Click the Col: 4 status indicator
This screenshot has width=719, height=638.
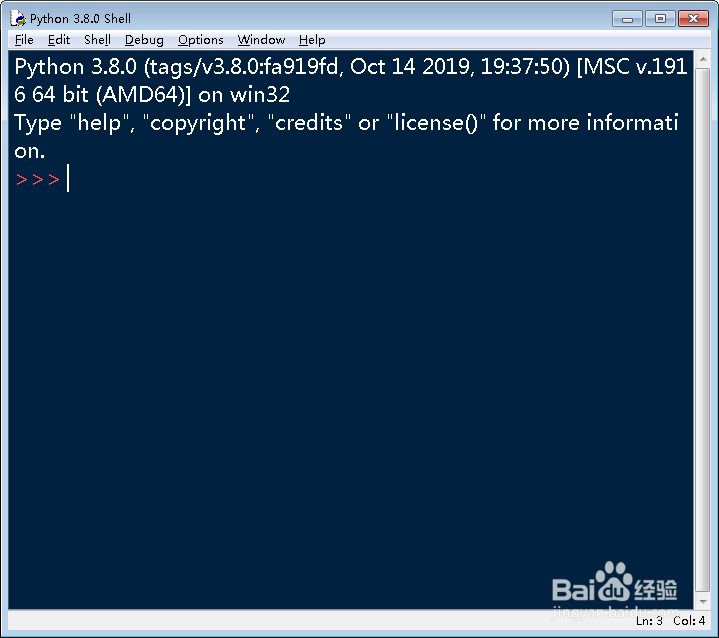(x=689, y=621)
